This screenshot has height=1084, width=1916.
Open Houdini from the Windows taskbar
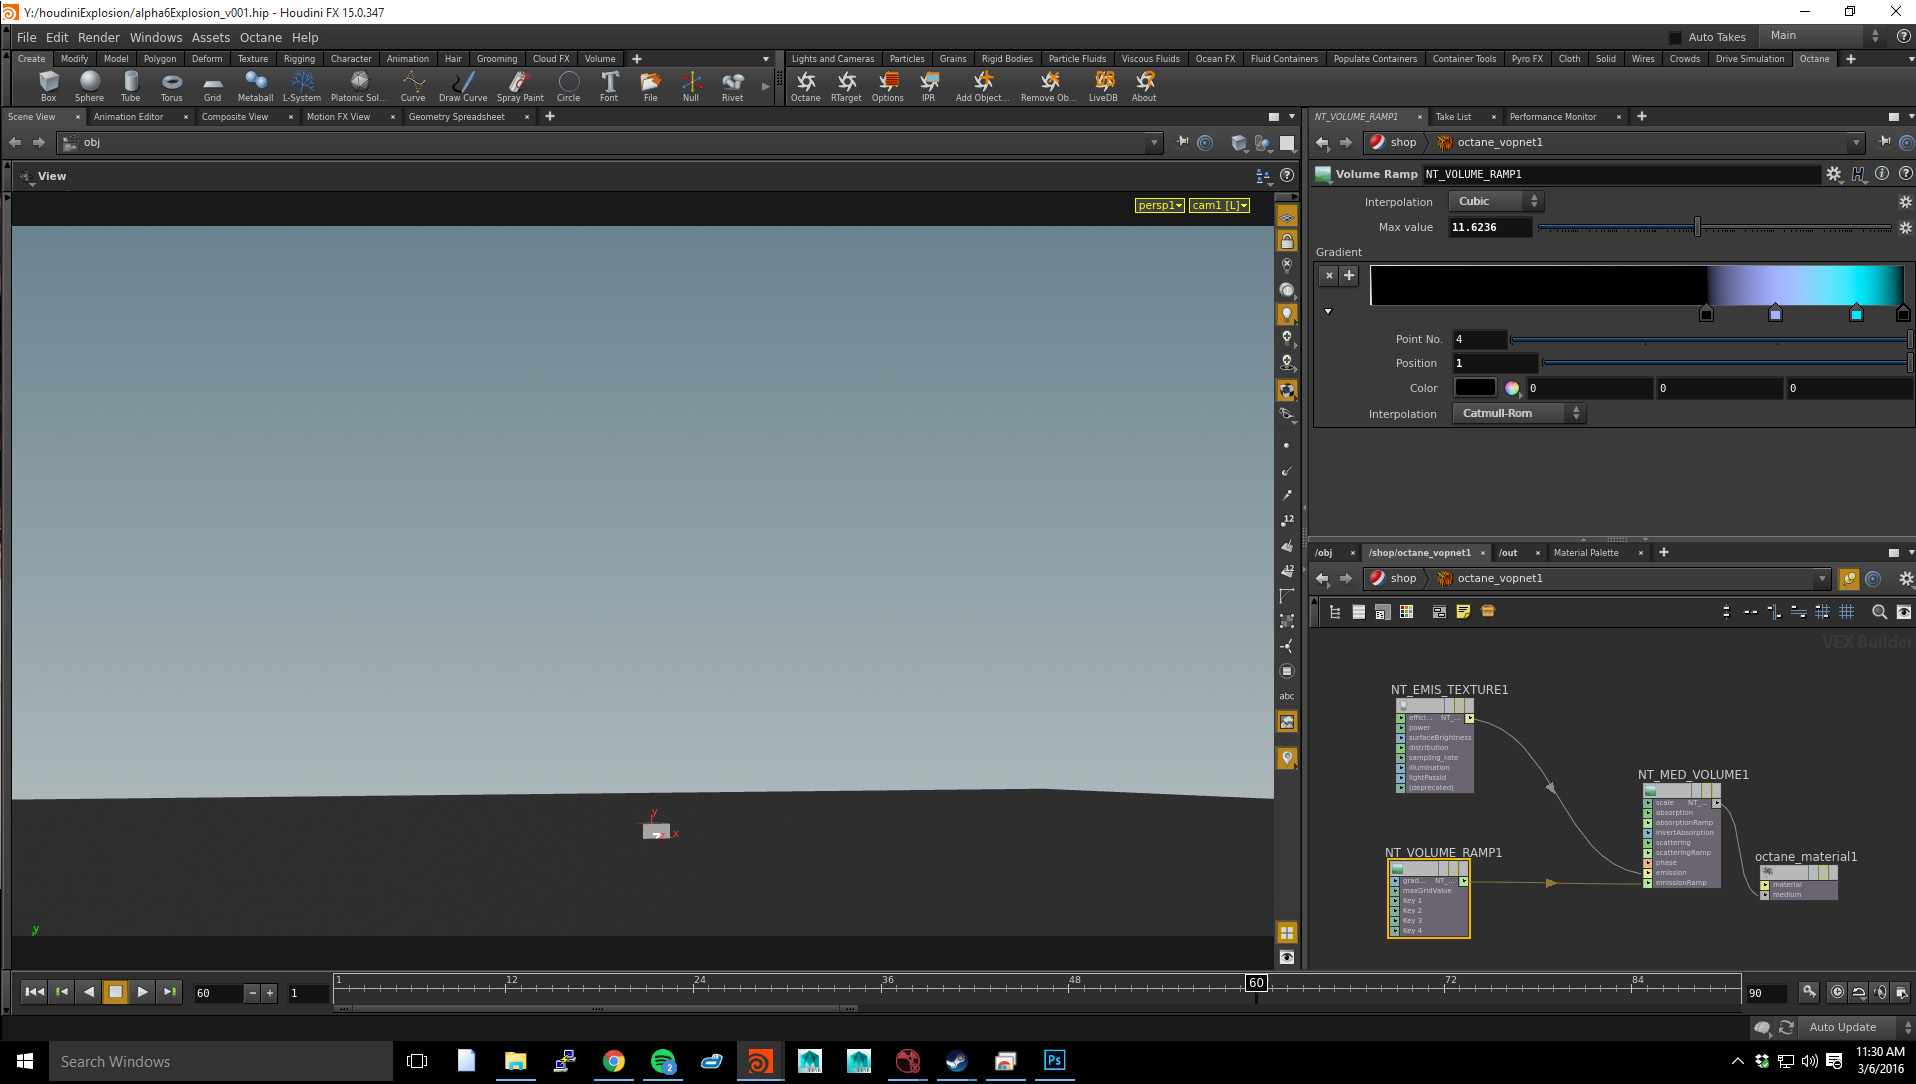(760, 1061)
